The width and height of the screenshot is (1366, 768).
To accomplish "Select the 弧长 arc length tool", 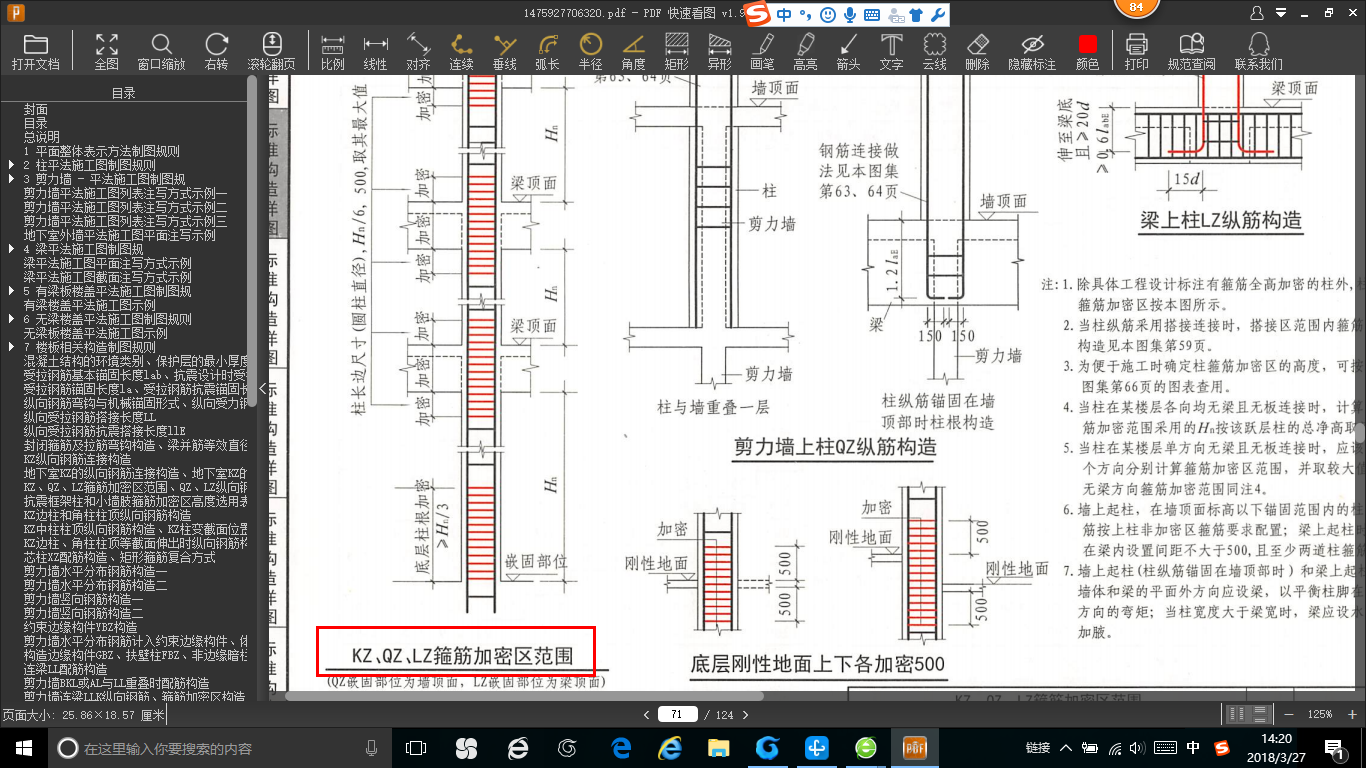I will click(548, 51).
